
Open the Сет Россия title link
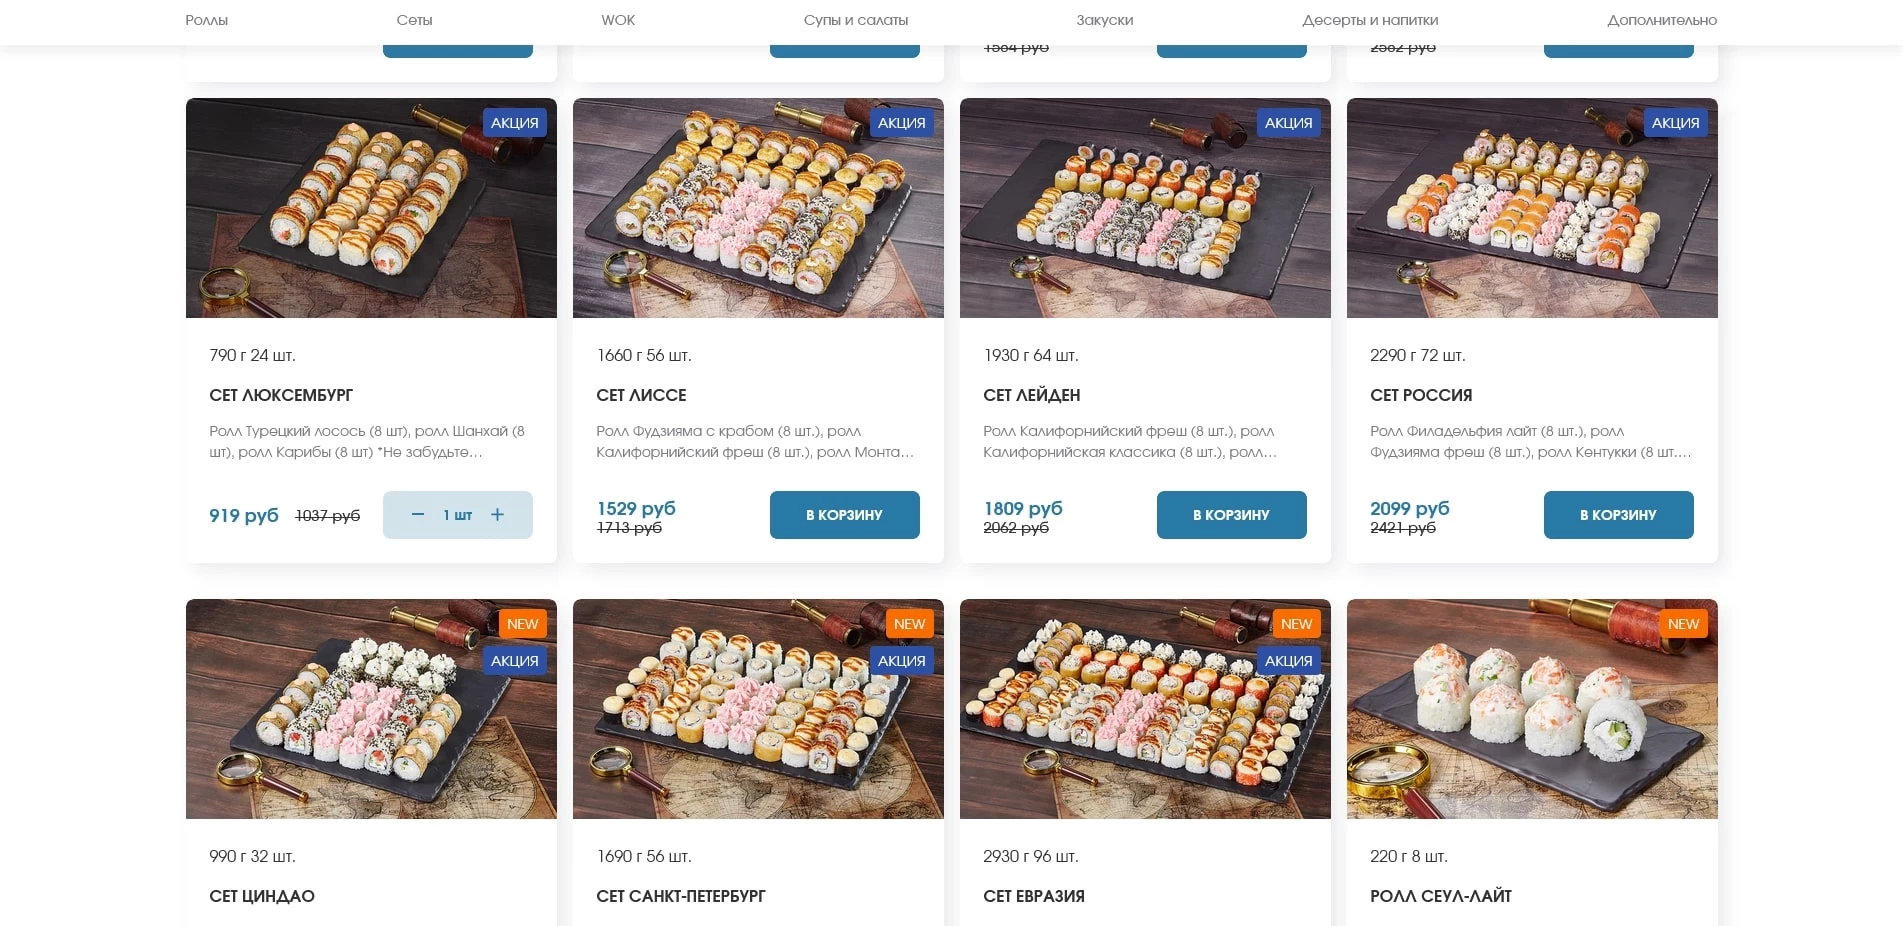[1421, 395]
